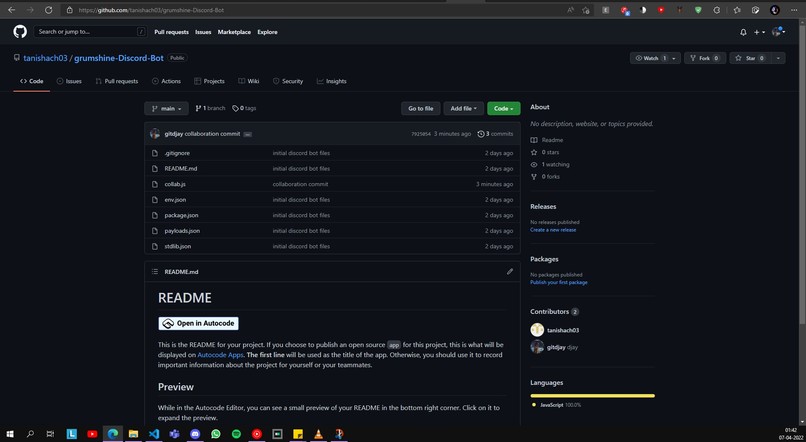806x442 pixels.
Task: Reload the page in browser
Action: [x=48, y=10]
